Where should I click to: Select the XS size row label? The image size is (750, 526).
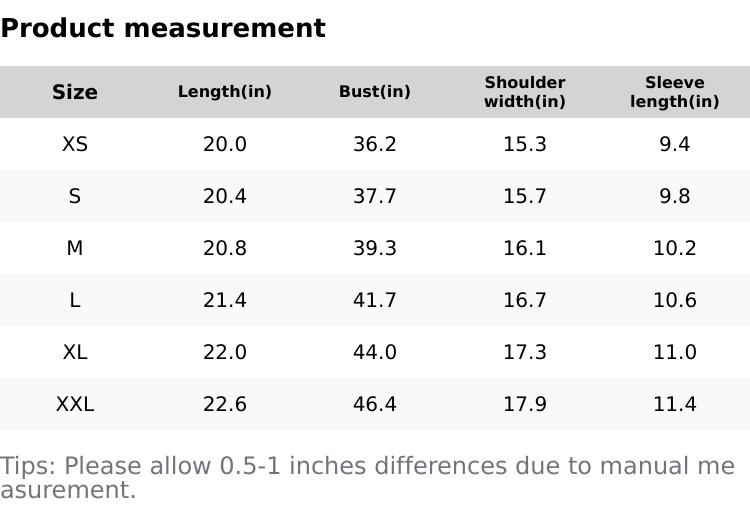tap(75, 144)
